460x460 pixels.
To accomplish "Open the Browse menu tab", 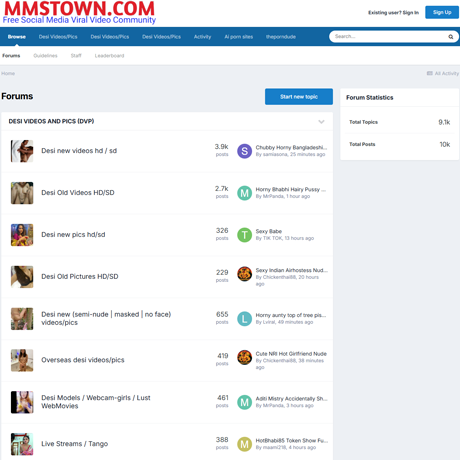I will pos(17,37).
